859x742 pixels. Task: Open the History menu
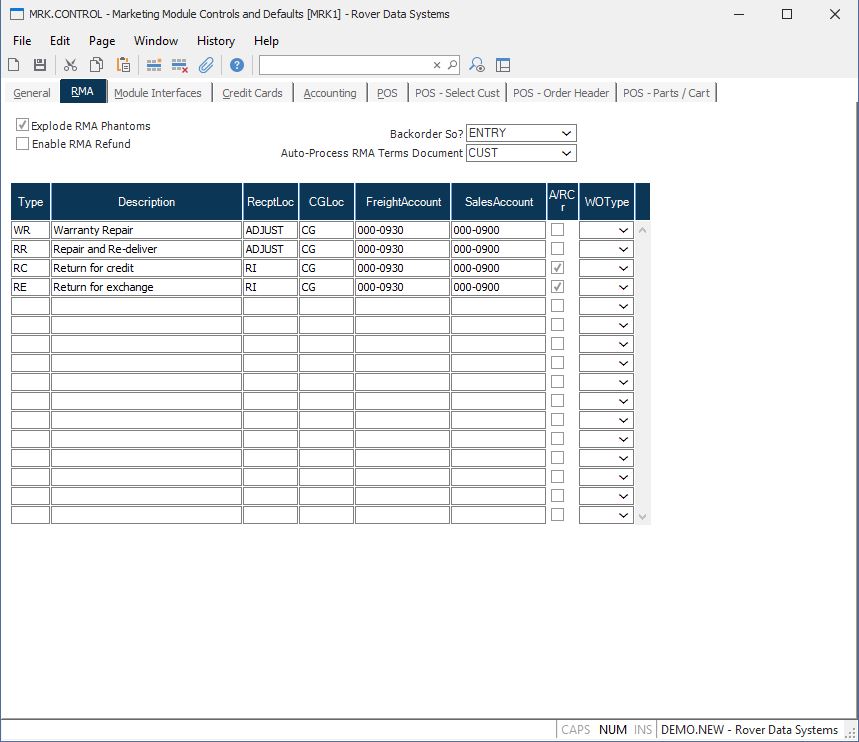click(x=215, y=41)
